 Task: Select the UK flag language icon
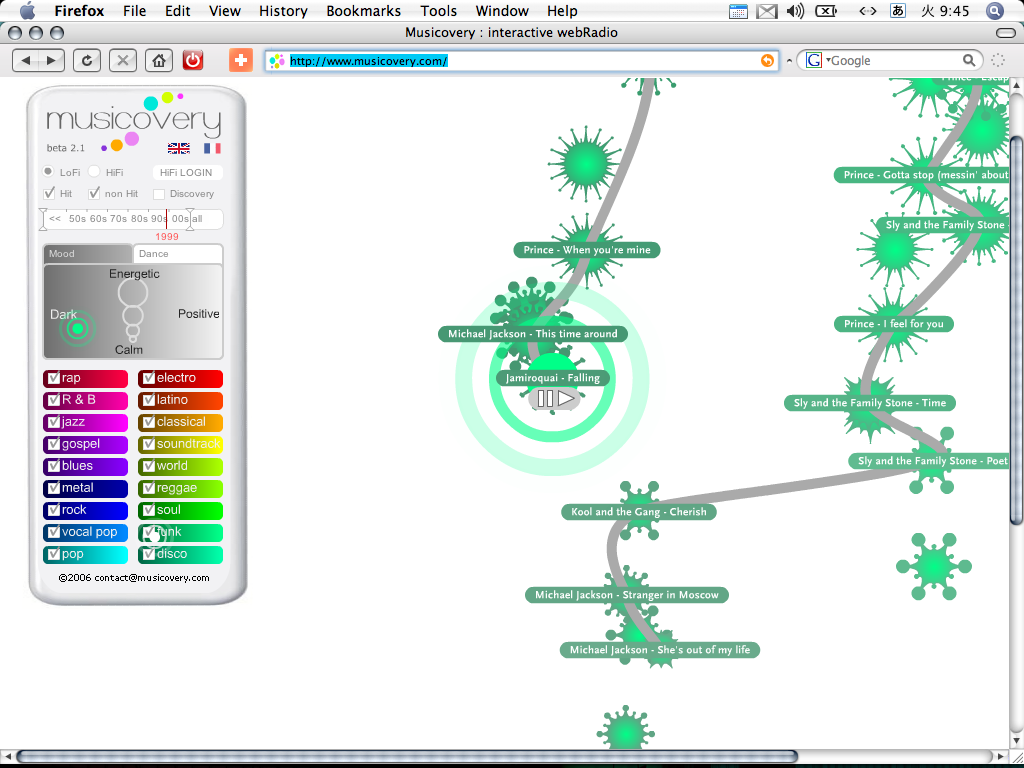pyautogui.click(x=179, y=148)
